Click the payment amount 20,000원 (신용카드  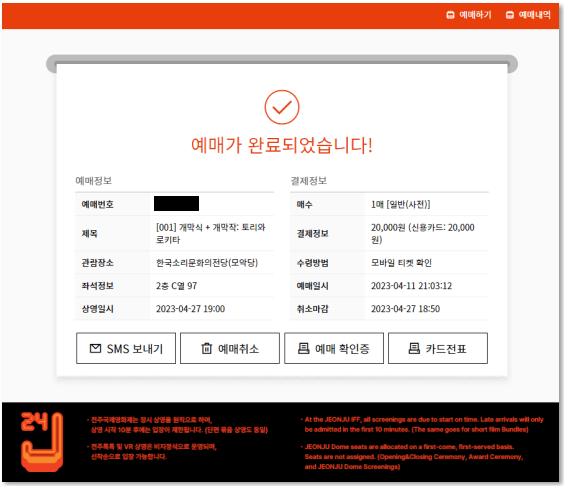coord(423,233)
